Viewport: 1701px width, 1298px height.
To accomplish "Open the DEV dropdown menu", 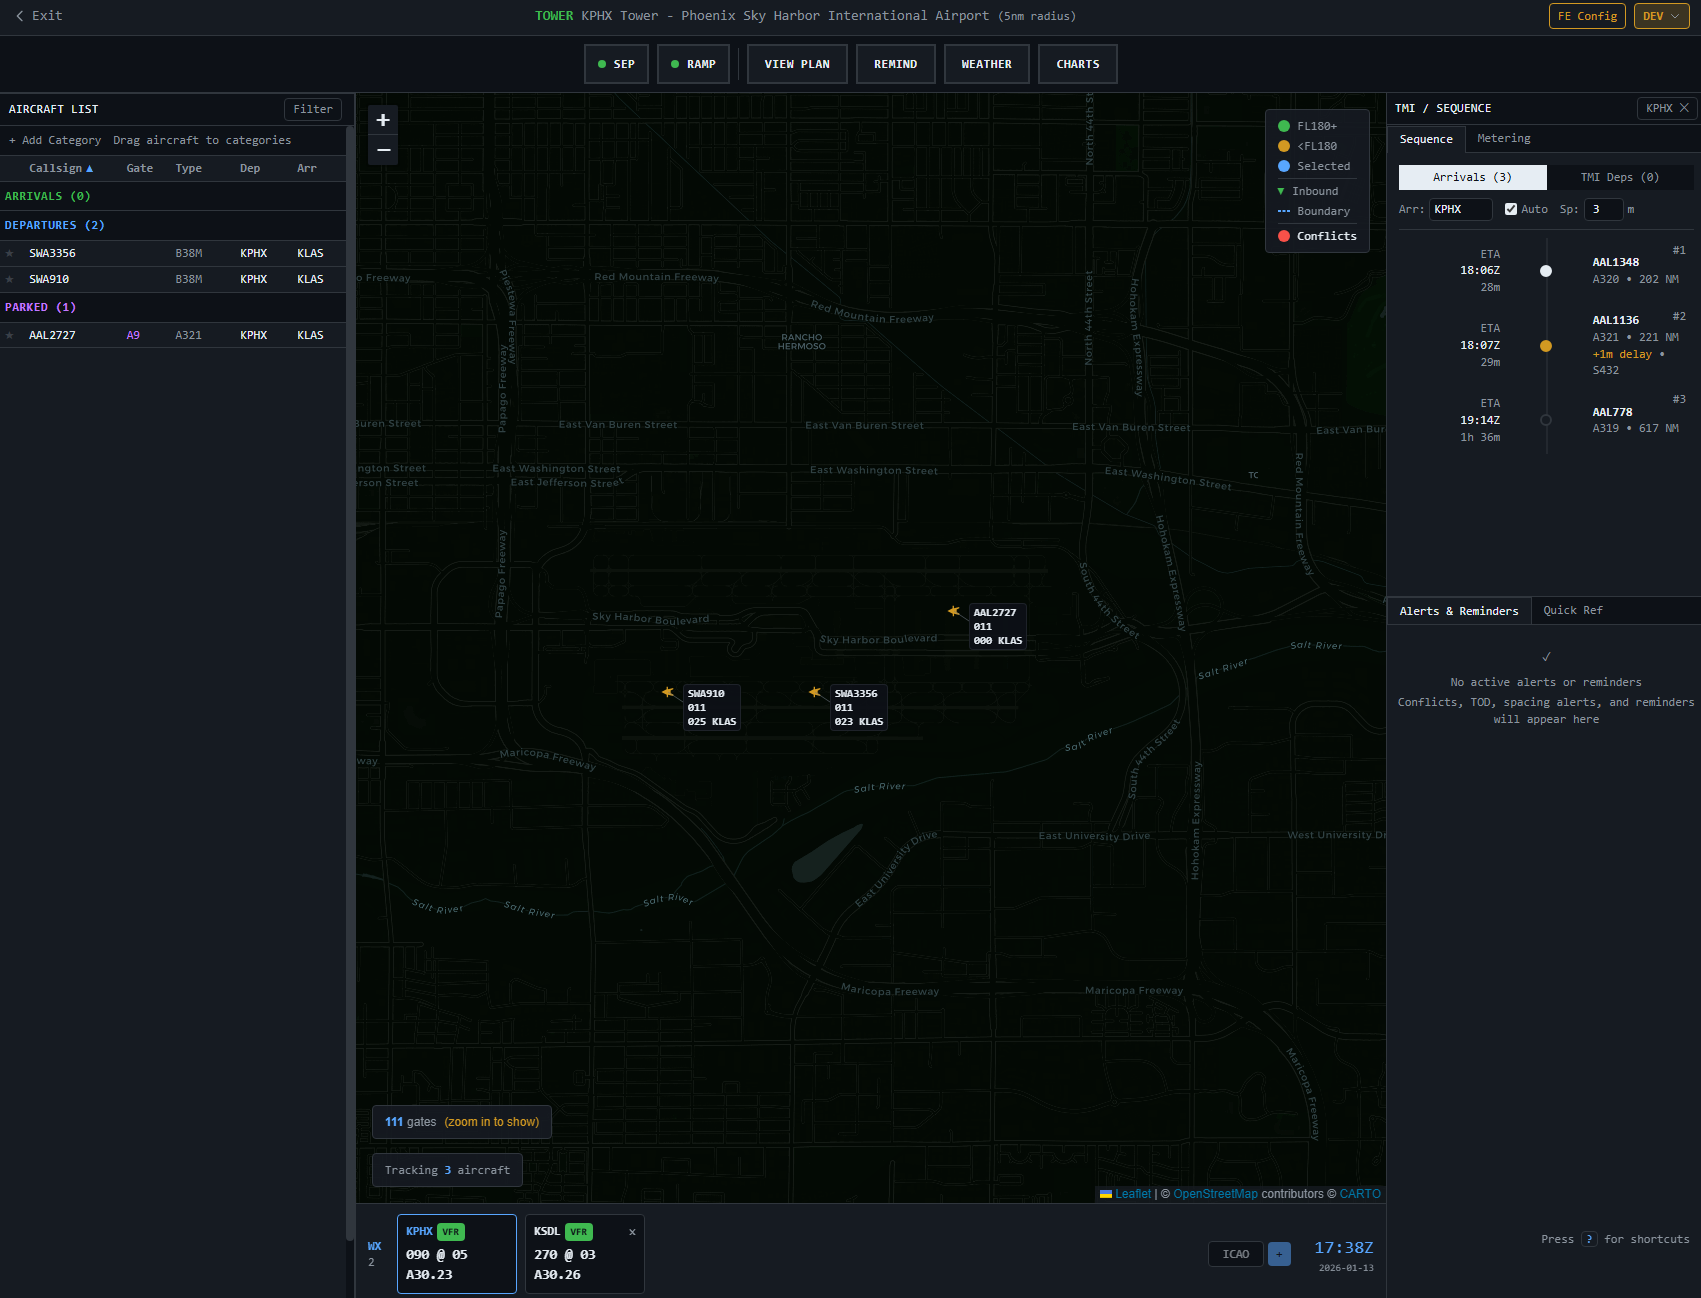I will 1661,16.
